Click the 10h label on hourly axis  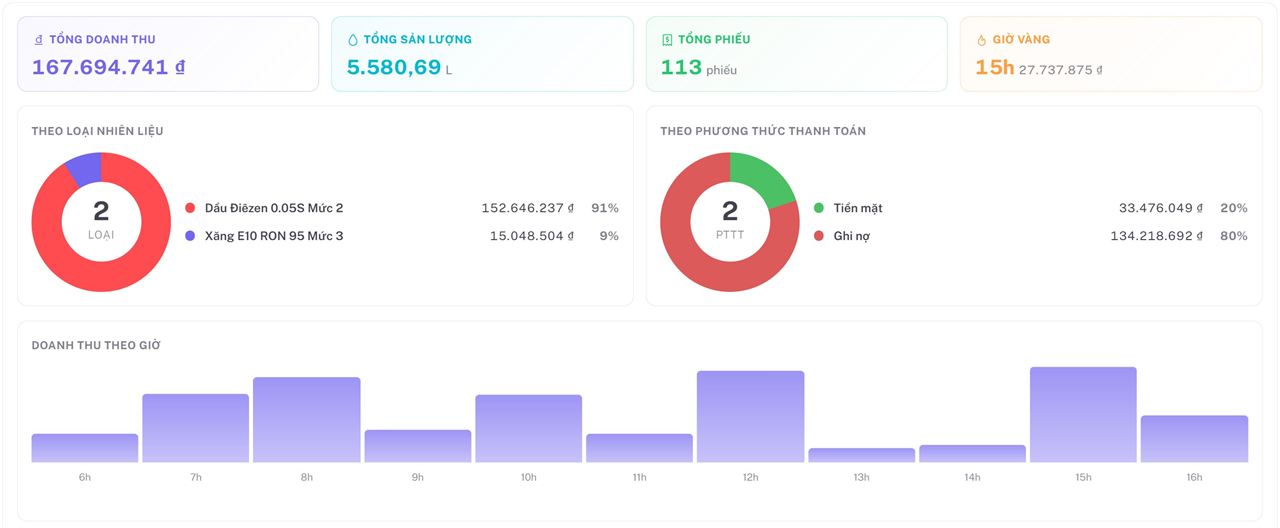tap(528, 478)
